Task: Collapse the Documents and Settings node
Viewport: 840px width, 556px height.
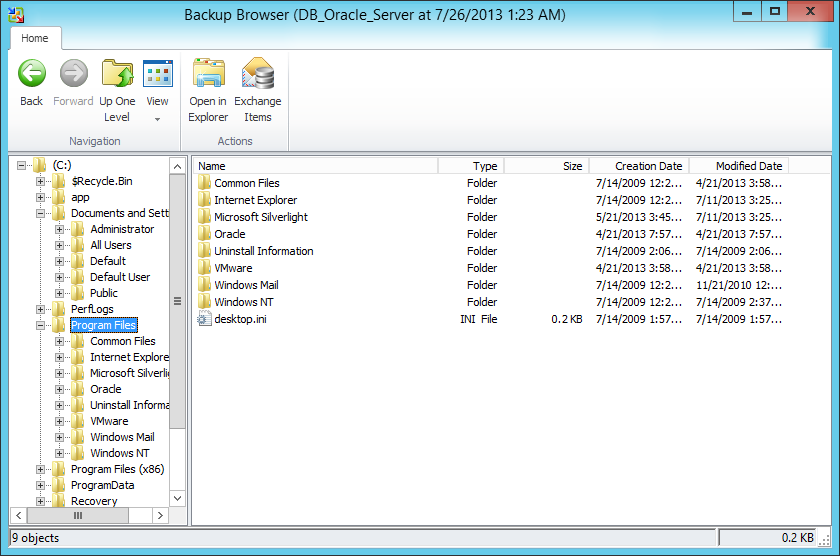Action: [x=41, y=213]
